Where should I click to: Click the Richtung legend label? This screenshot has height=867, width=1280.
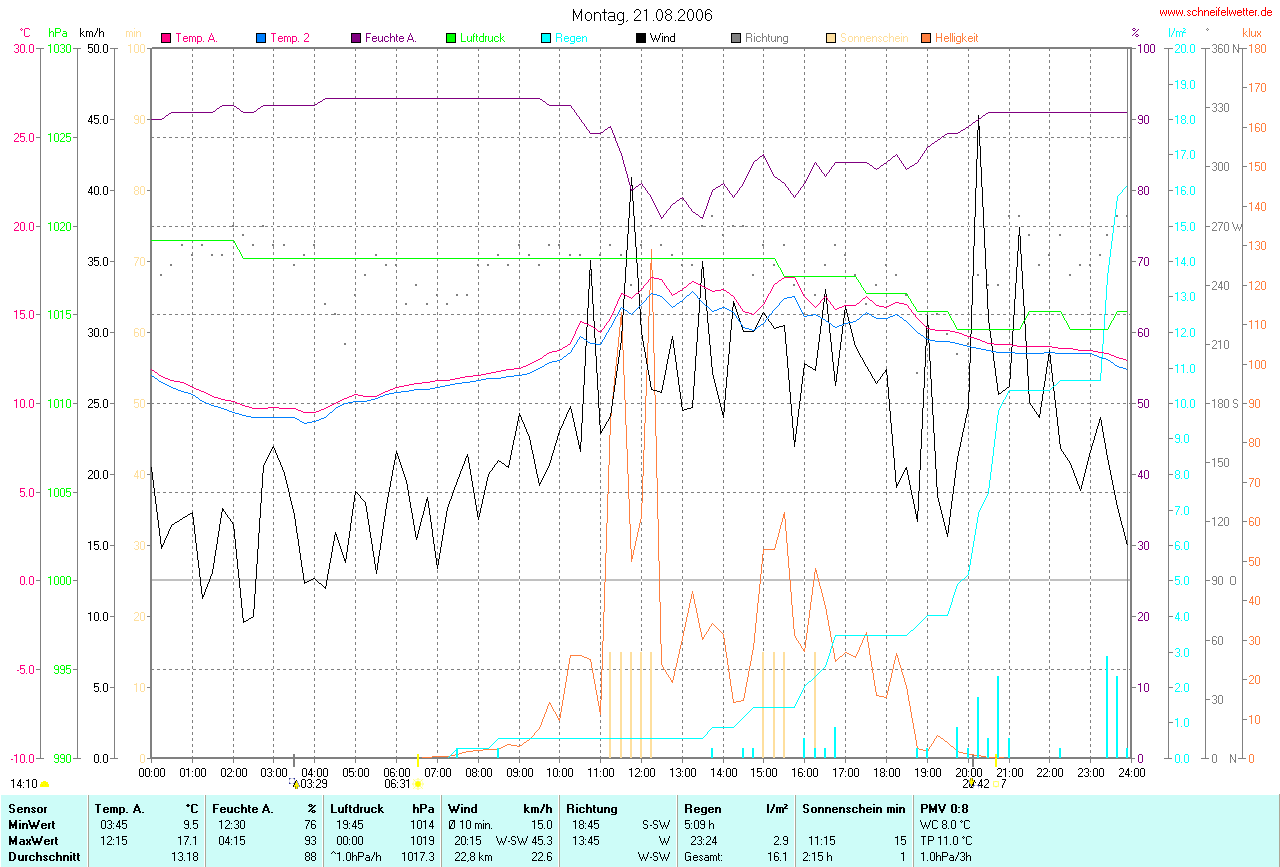(x=767, y=38)
